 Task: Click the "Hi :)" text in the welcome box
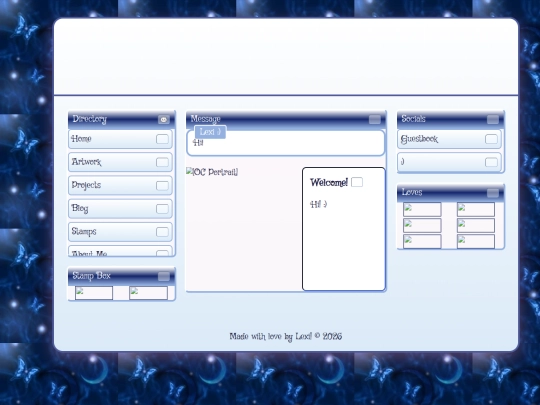tap(319, 204)
